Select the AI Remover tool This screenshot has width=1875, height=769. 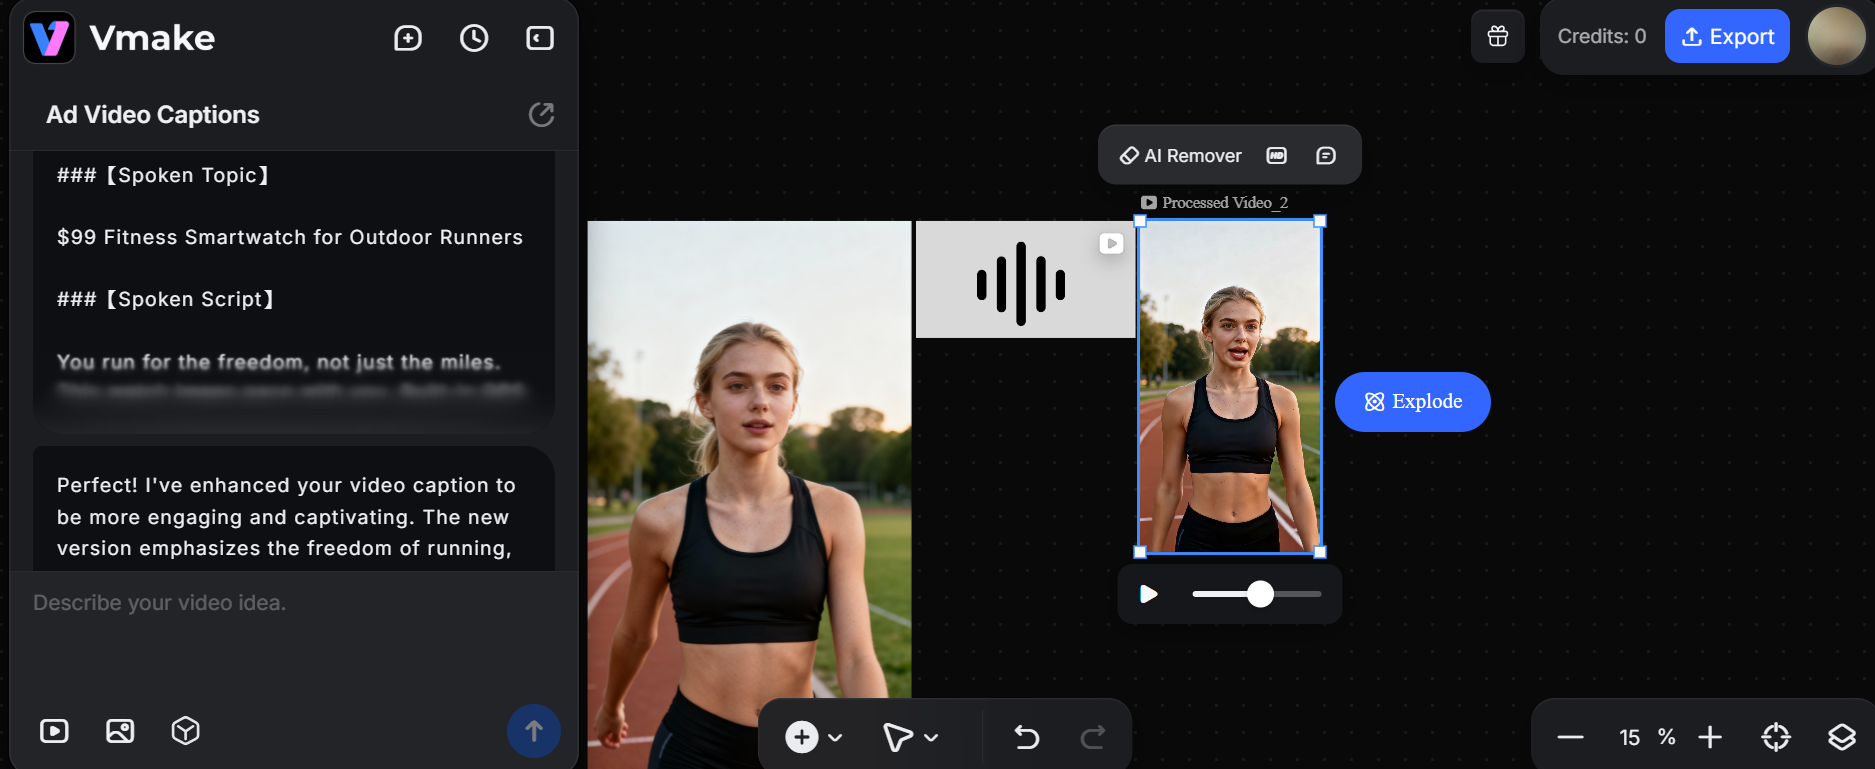[1181, 155]
